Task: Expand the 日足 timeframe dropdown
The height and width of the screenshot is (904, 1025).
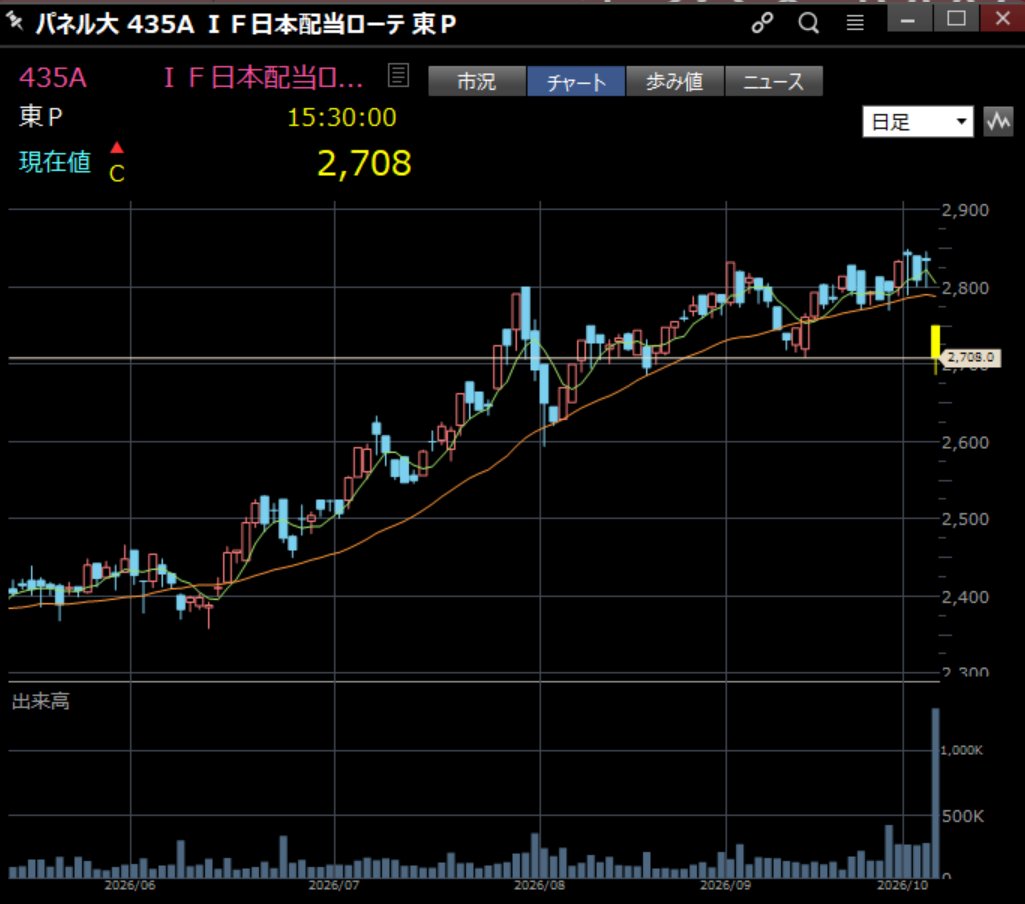Action: [918, 122]
